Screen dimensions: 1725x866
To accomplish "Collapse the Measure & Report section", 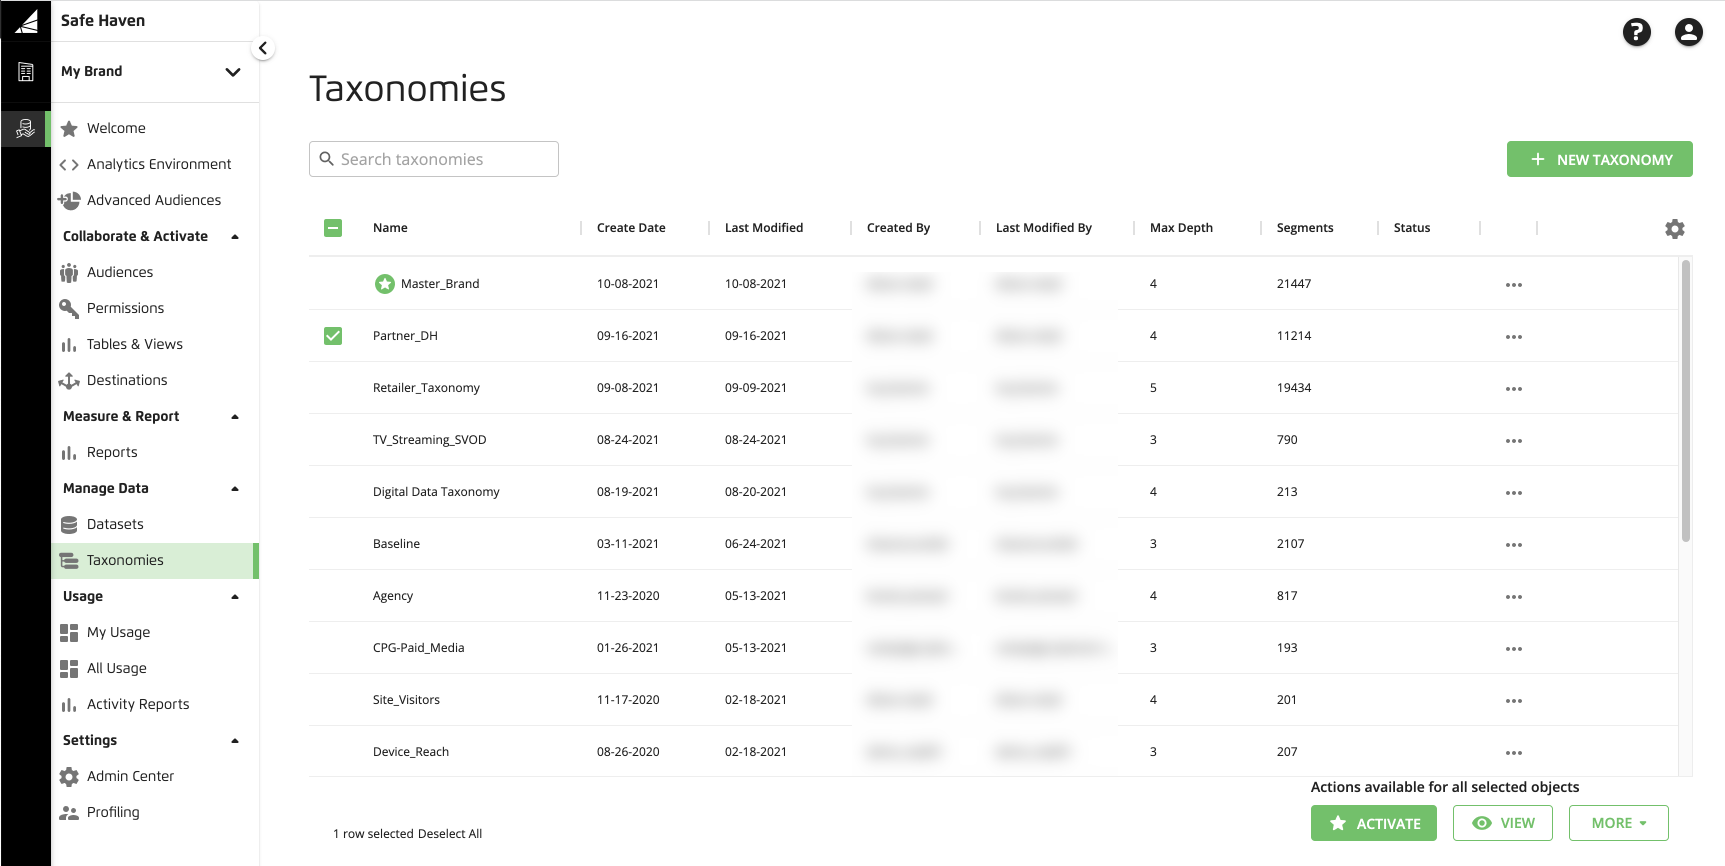I will 235,417.
